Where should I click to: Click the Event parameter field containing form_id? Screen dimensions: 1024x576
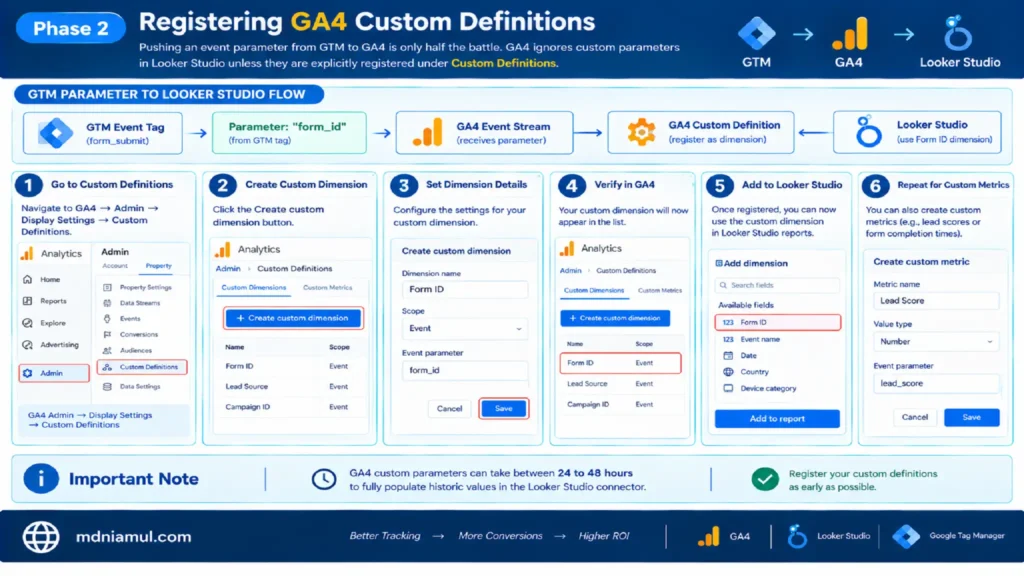click(x=464, y=370)
